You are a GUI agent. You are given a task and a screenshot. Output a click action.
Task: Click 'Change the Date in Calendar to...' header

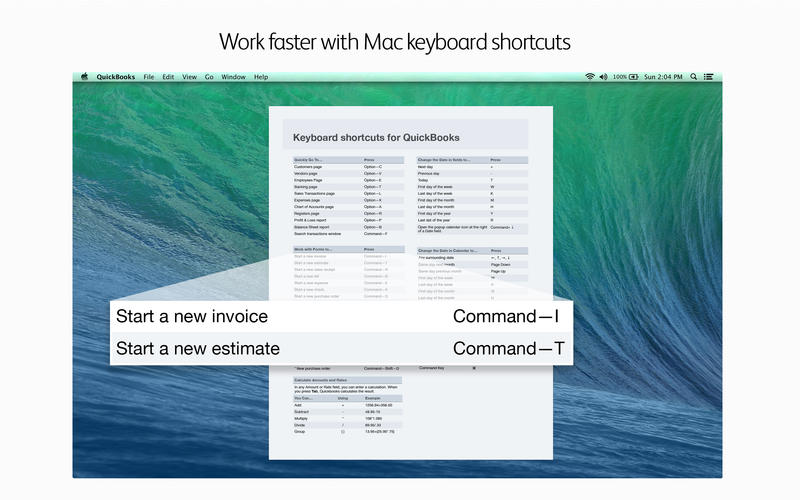coord(472,251)
